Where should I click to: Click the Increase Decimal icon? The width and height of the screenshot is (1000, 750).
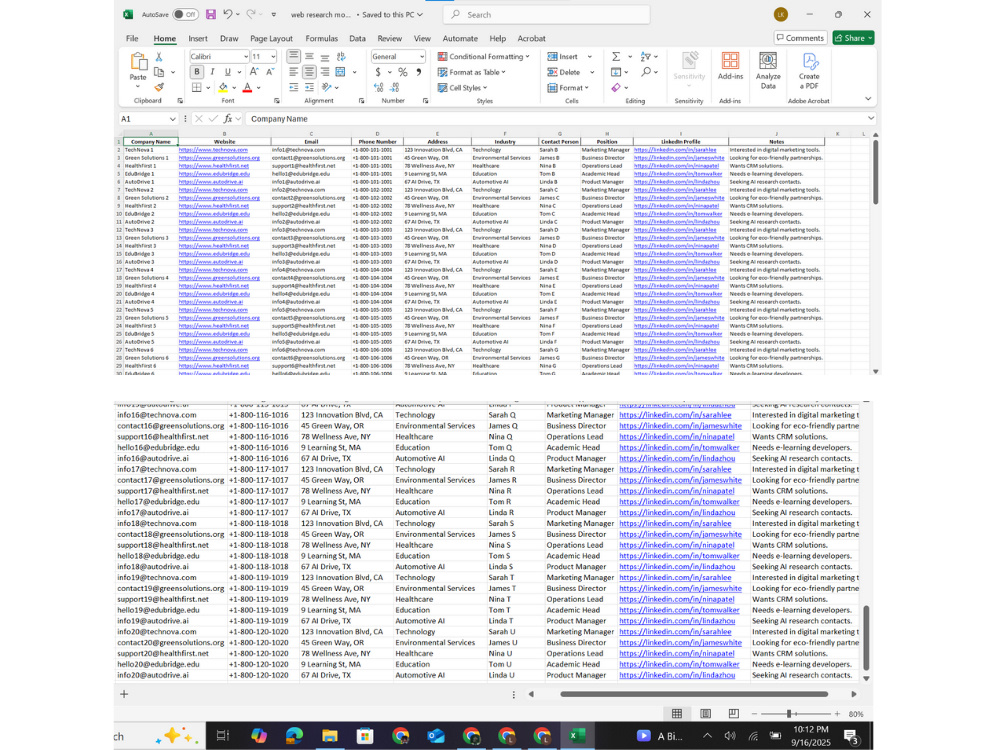(x=379, y=87)
